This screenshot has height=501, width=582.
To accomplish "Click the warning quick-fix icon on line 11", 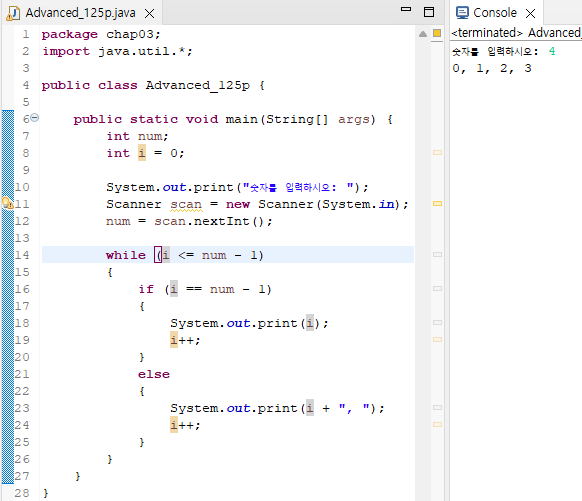I will (x=7, y=203).
